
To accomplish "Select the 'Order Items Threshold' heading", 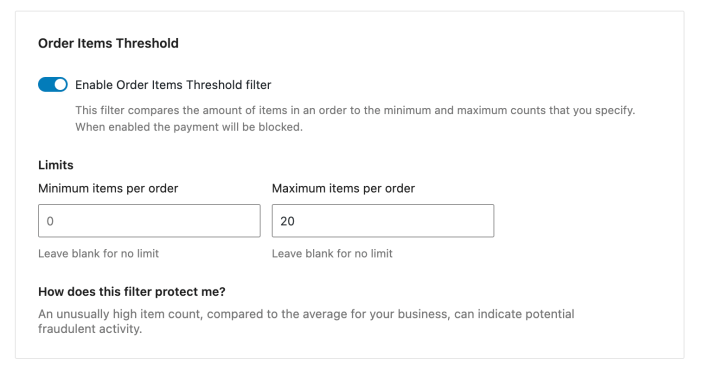I will pos(108,43).
